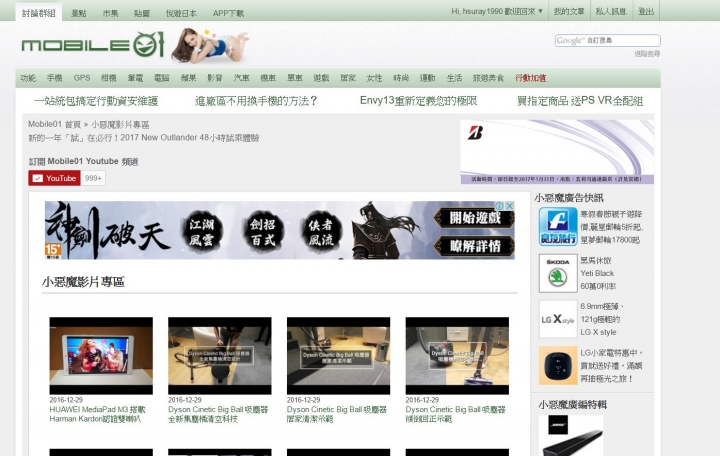Click the girl mascot image beside the logo
The image size is (720, 456).
(x=209, y=45)
